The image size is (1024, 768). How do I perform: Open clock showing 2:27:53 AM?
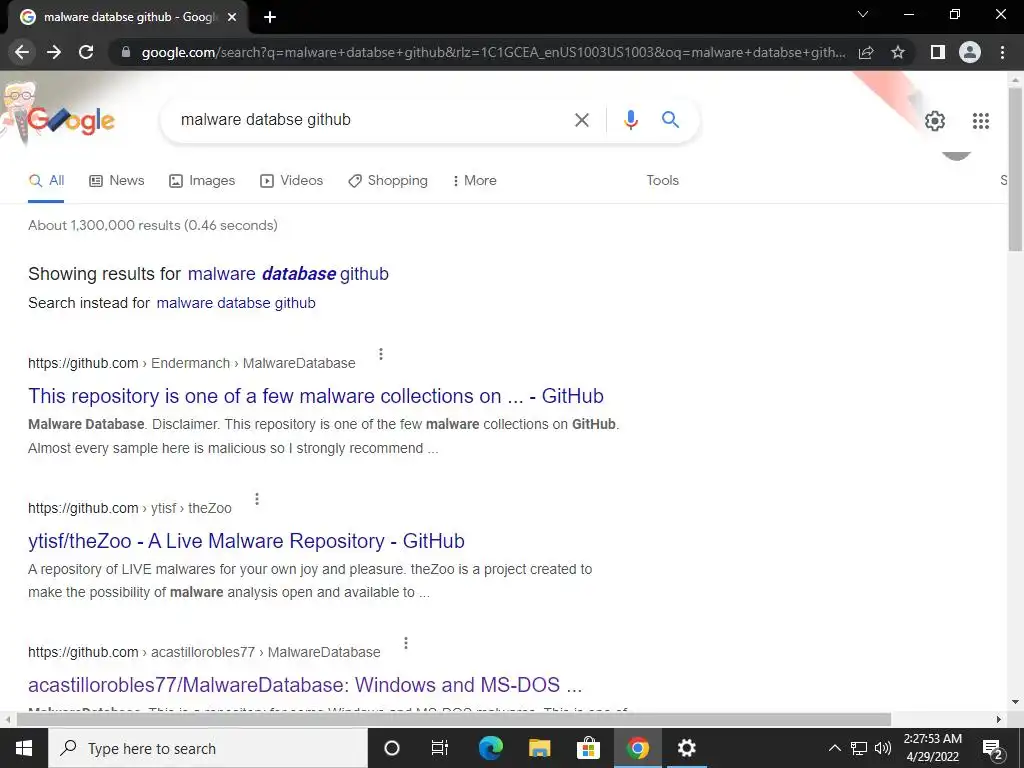point(933,748)
